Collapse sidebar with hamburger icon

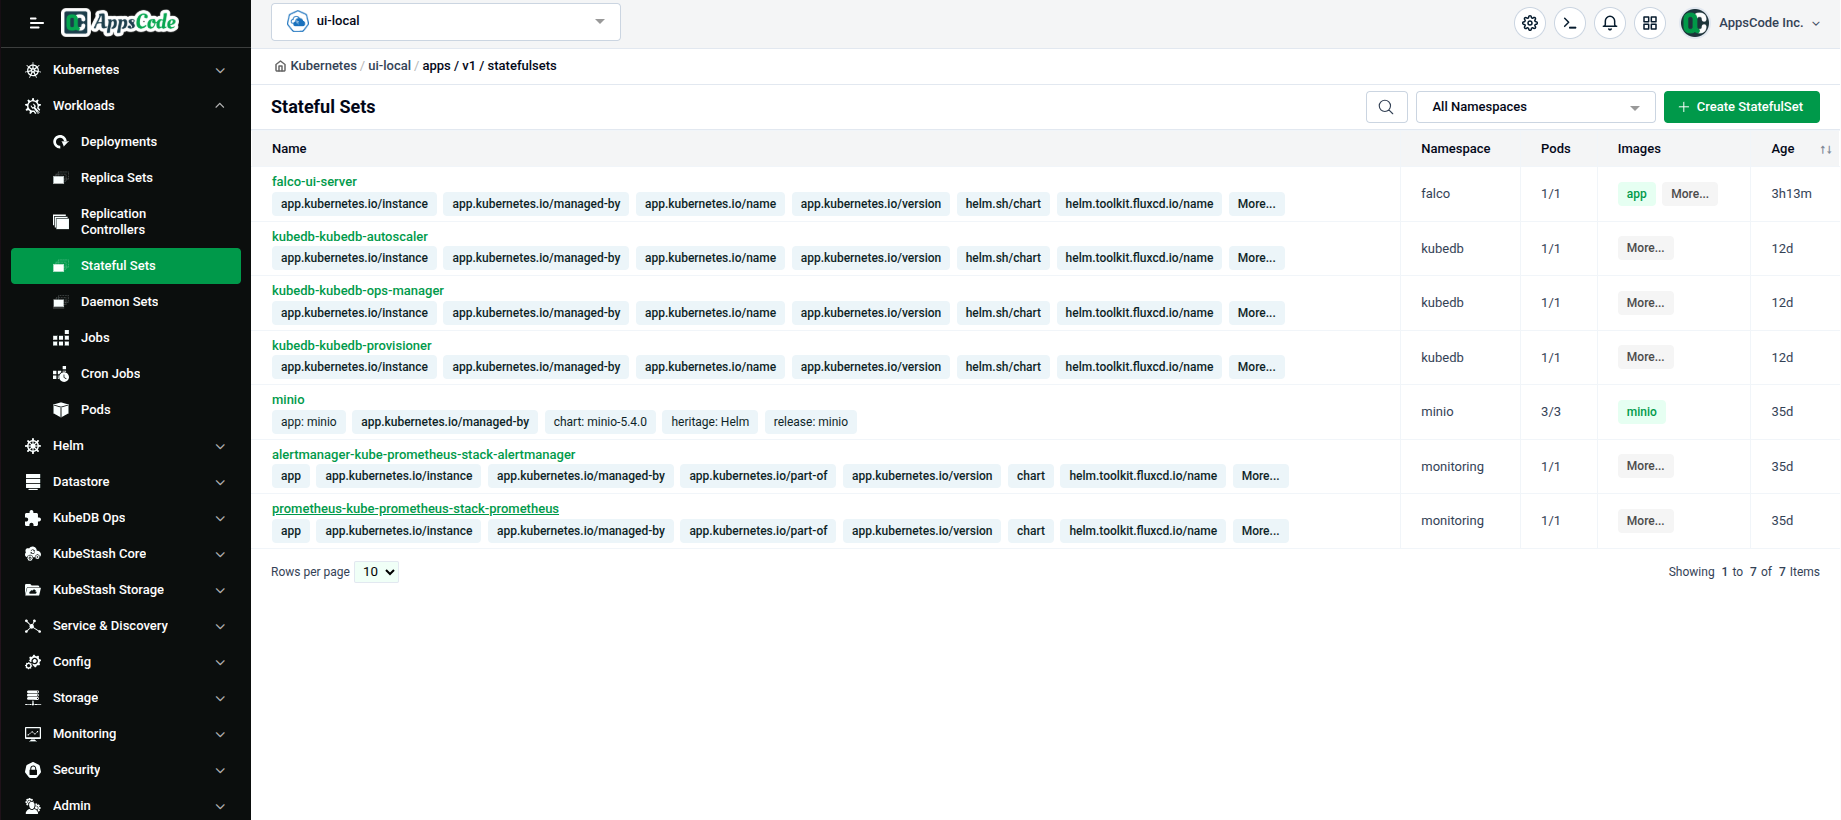coord(36,23)
